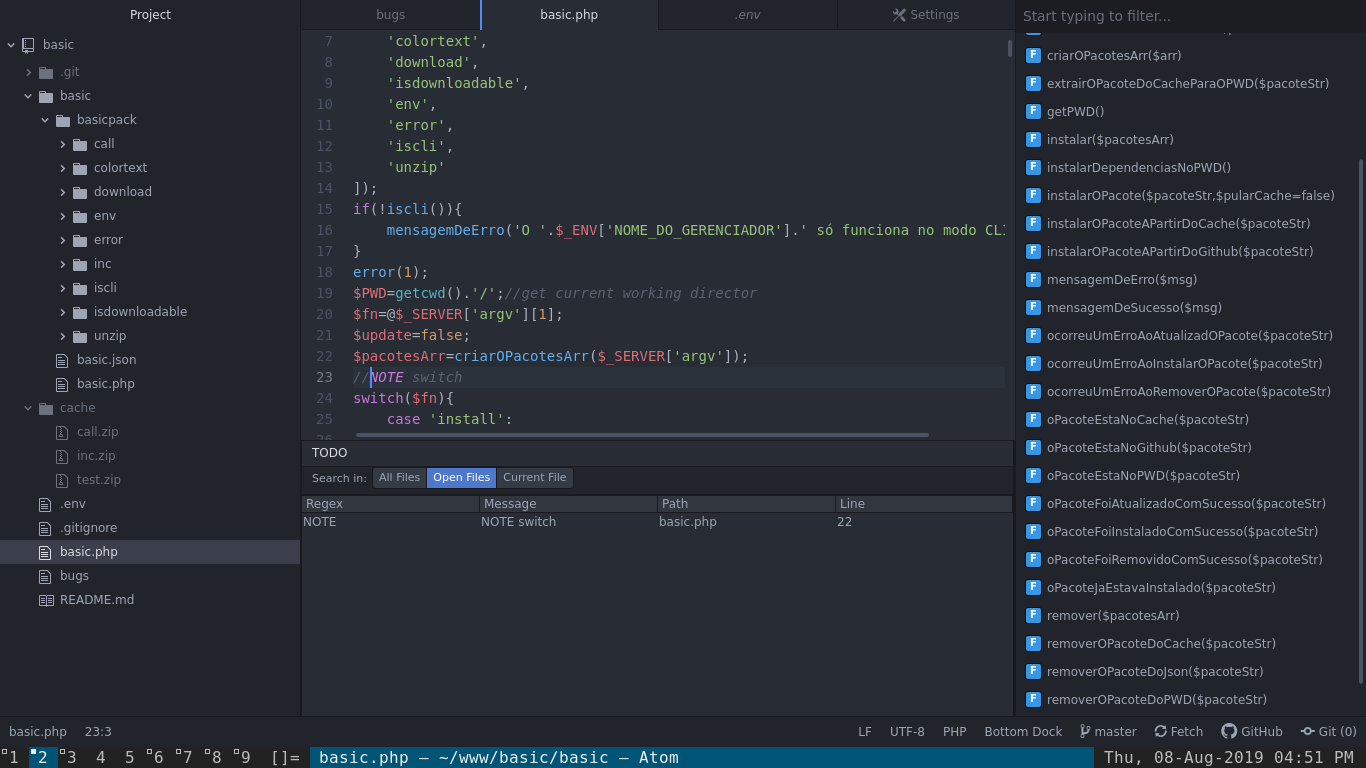The image size is (1366, 768).
Task: Open the NOTE switch row in TODO table
Action: coord(657,522)
